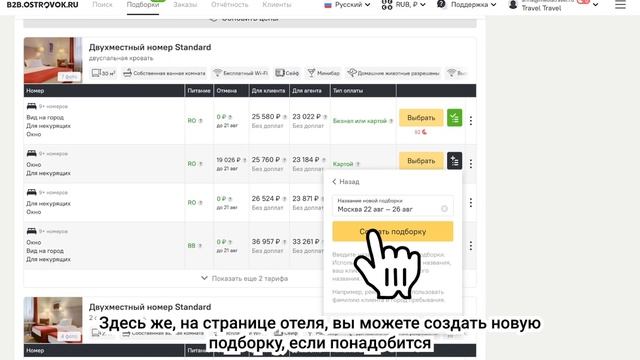Click dark add-to-selection icon in second rate row
This screenshot has height=360, width=640.
(x=454, y=161)
